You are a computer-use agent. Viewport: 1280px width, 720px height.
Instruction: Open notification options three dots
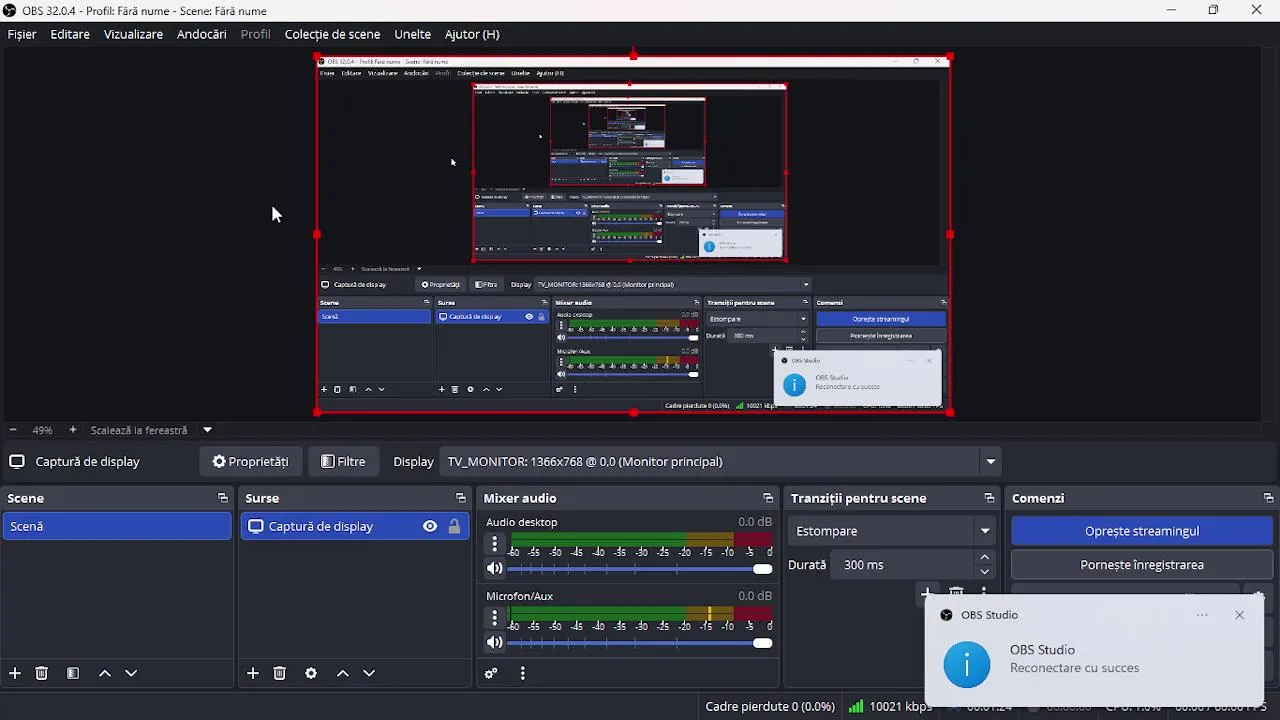click(x=1202, y=615)
